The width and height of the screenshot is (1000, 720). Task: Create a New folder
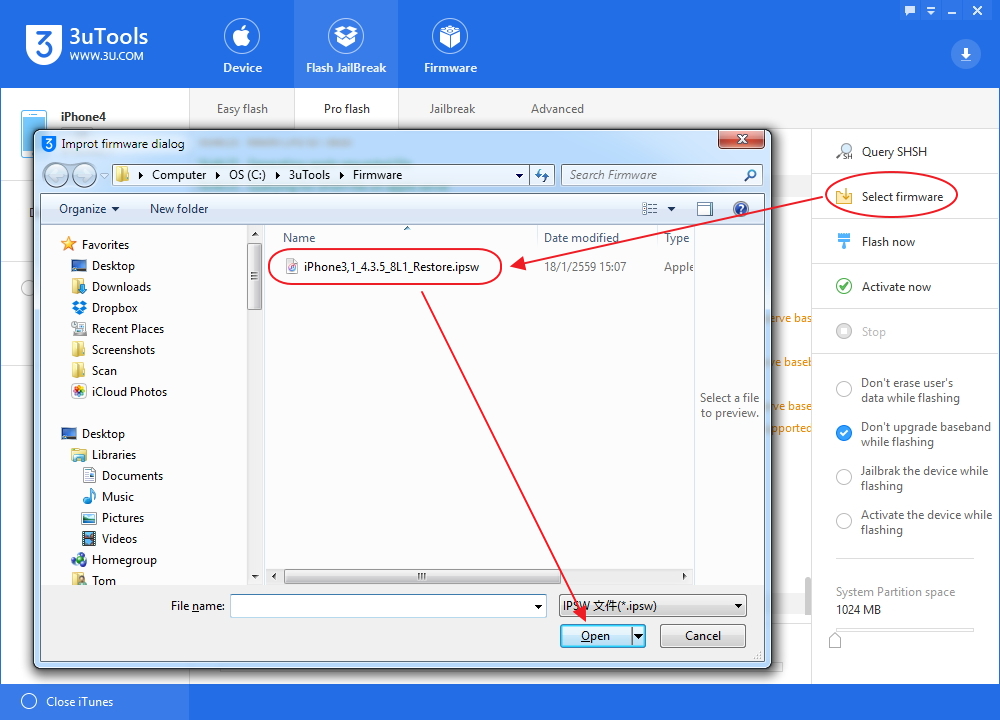(x=179, y=209)
